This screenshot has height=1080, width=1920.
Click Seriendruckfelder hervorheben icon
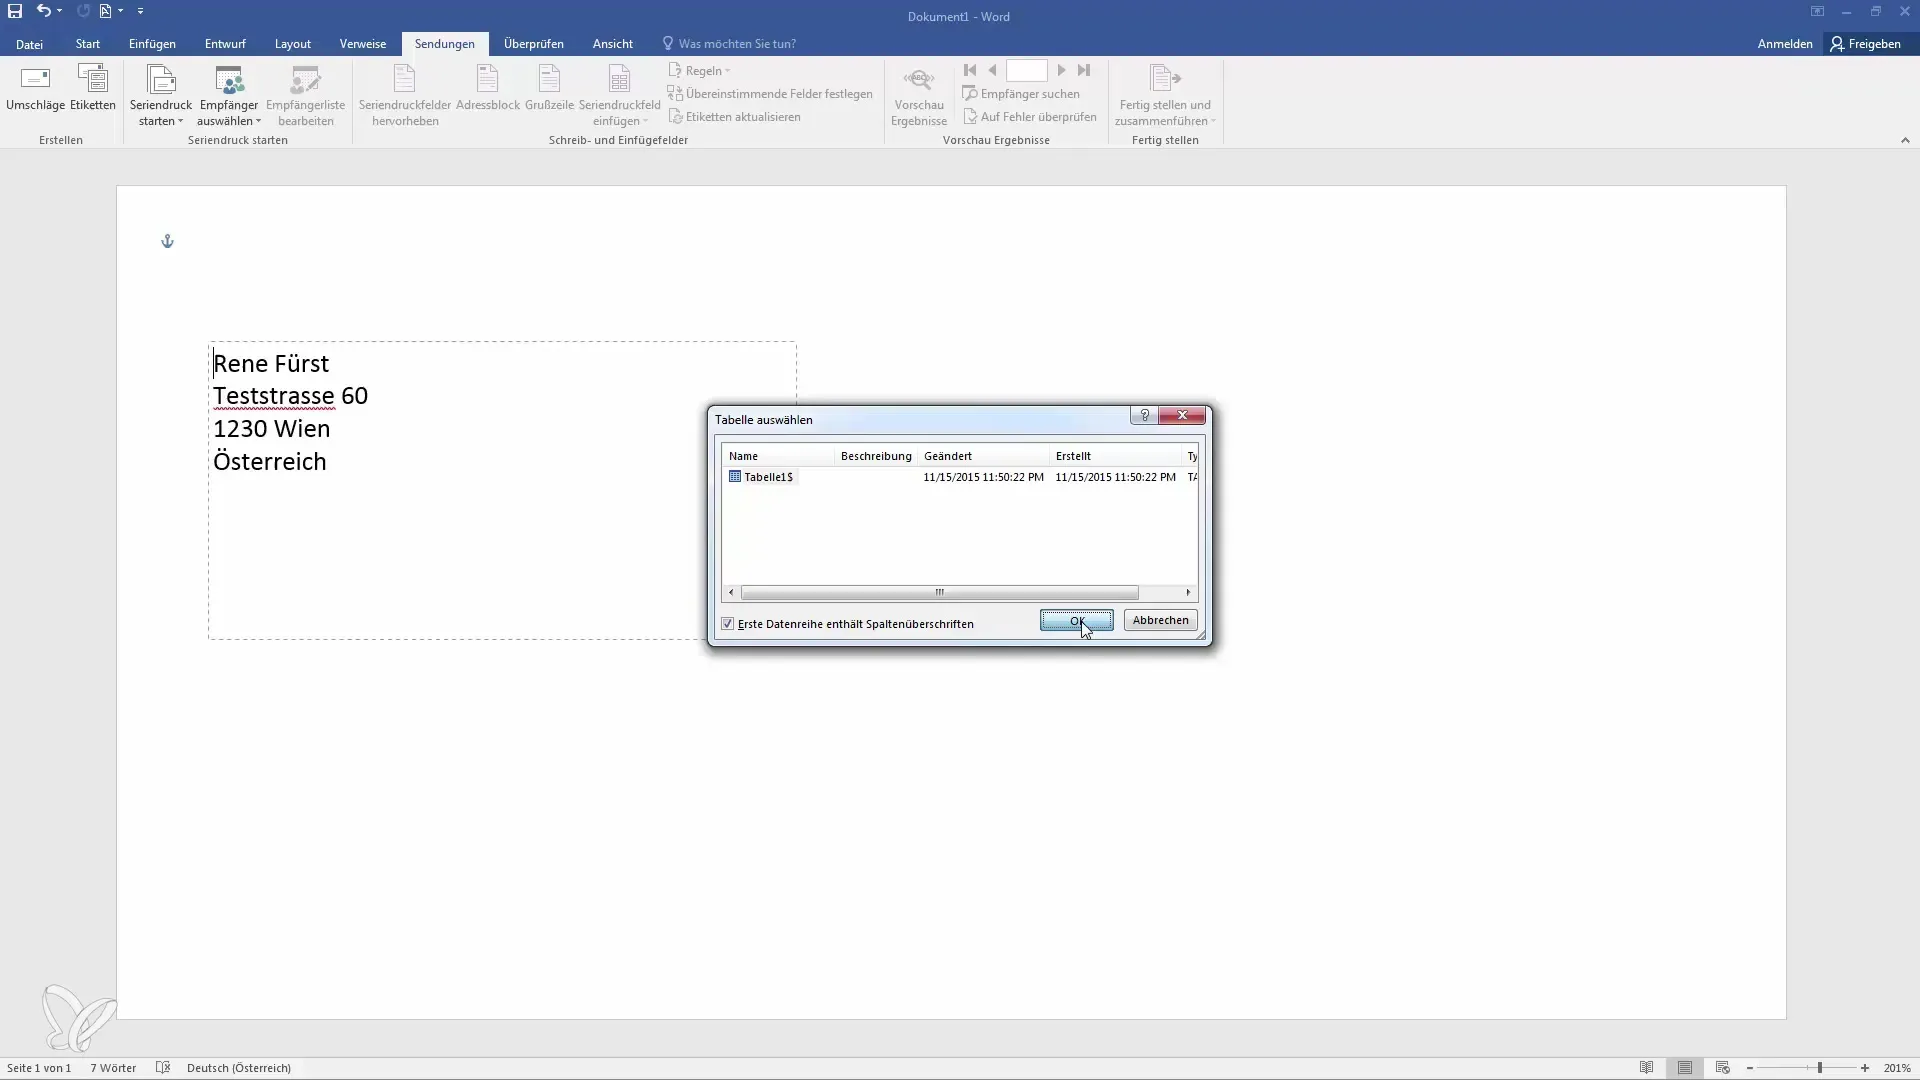click(405, 96)
